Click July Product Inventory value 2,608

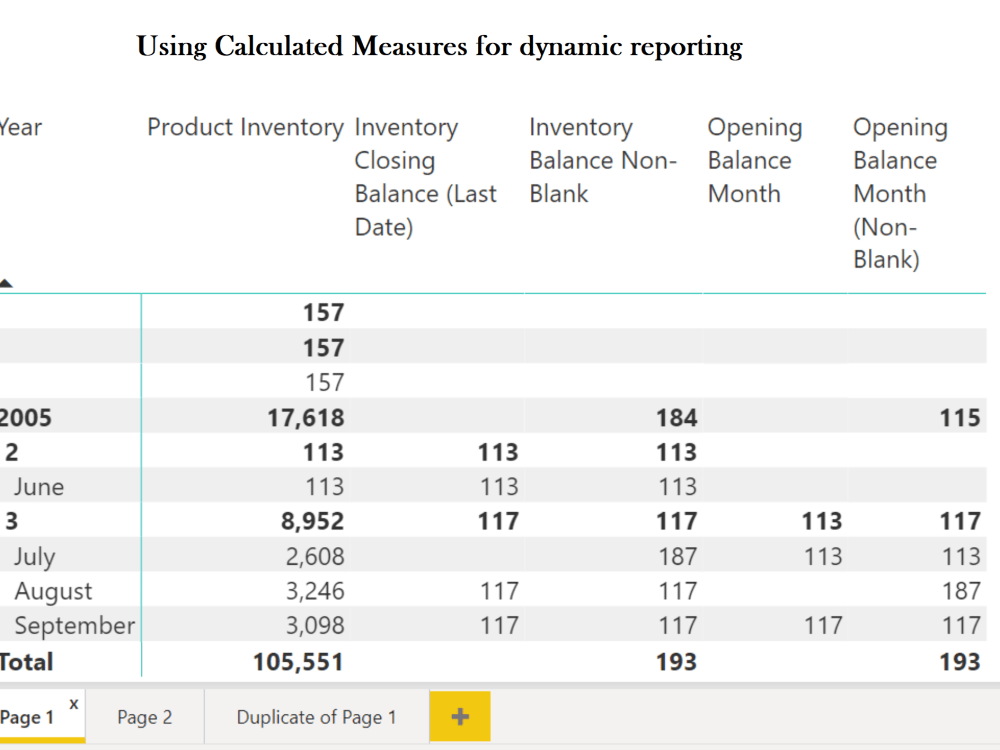[x=314, y=556]
